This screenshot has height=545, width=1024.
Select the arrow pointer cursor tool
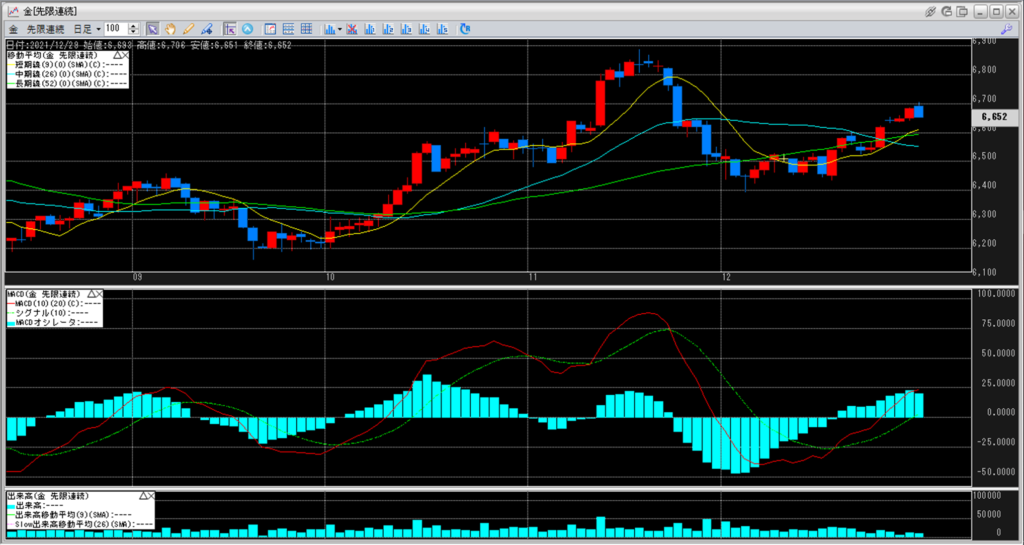click(x=152, y=29)
